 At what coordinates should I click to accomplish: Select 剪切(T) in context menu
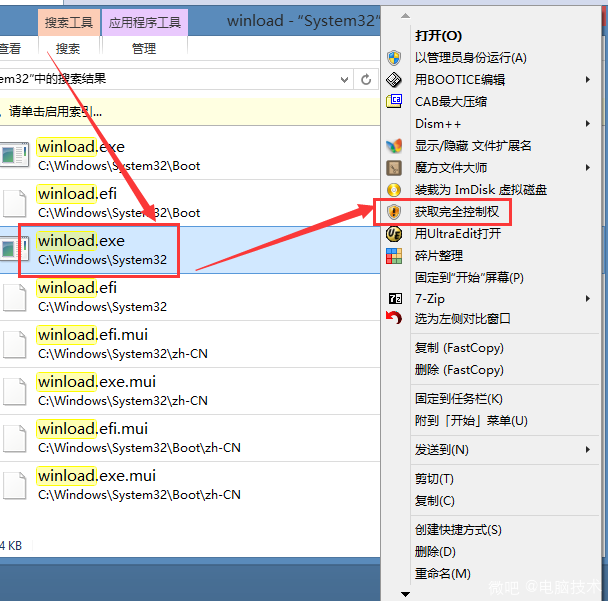point(434,479)
